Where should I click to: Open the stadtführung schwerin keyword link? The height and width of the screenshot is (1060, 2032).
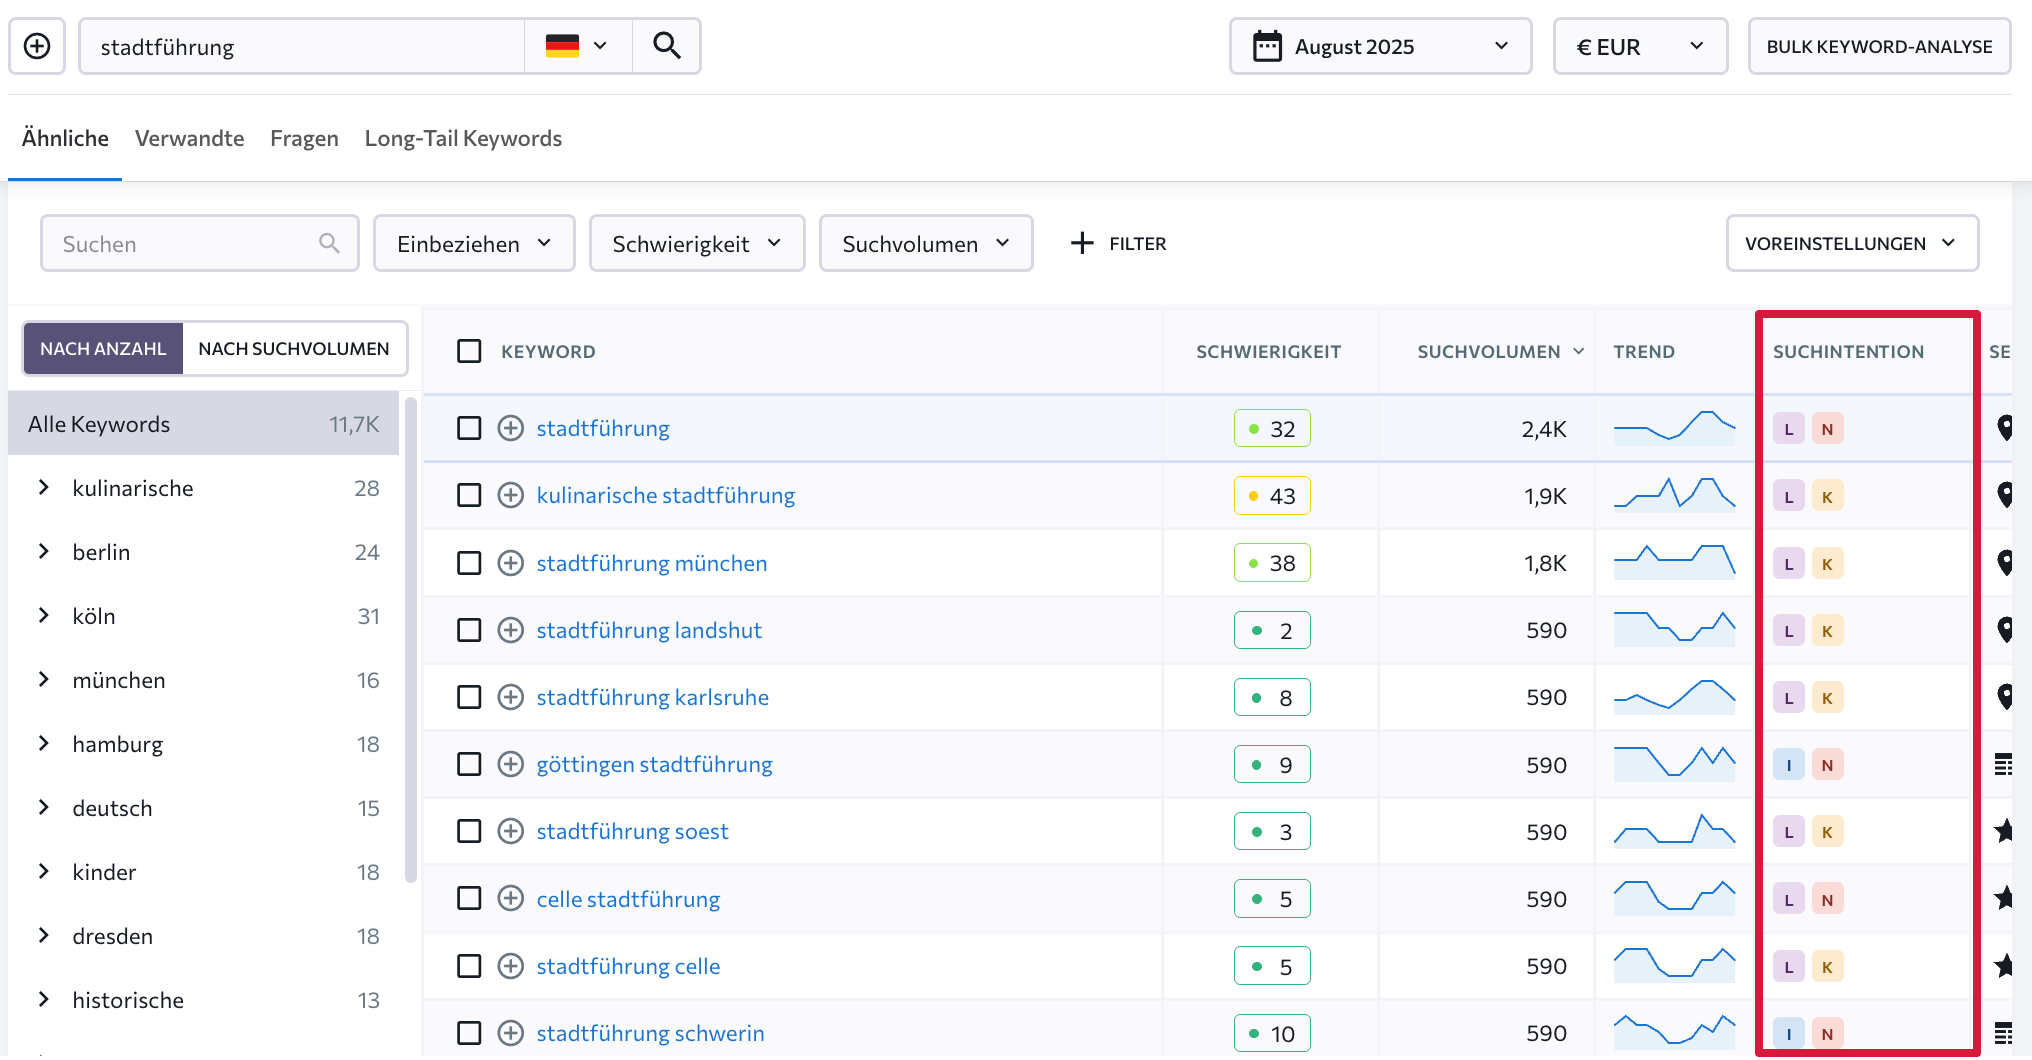[x=651, y=1033]
